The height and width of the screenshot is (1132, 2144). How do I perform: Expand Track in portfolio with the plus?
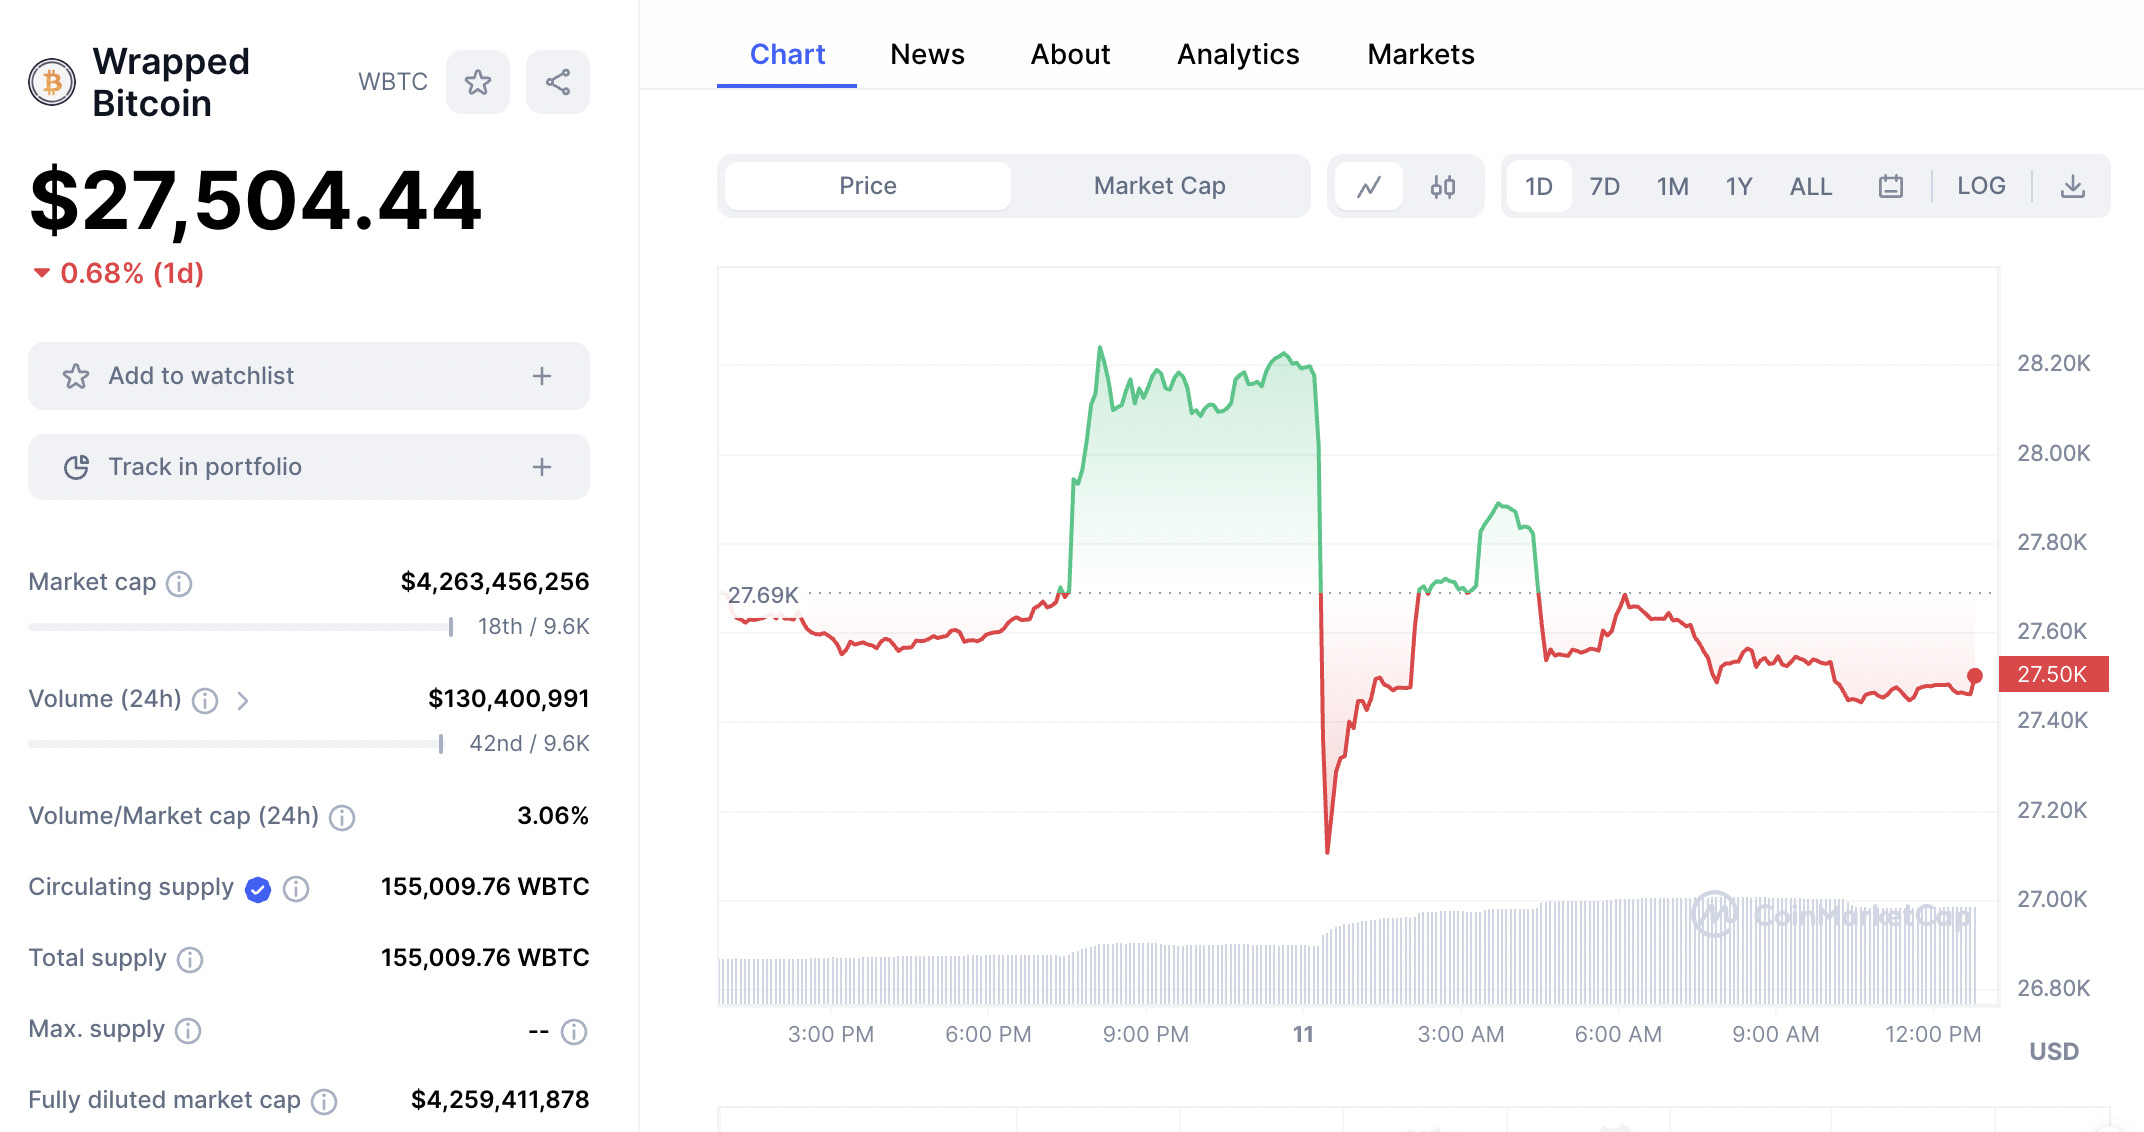[541, 466]
